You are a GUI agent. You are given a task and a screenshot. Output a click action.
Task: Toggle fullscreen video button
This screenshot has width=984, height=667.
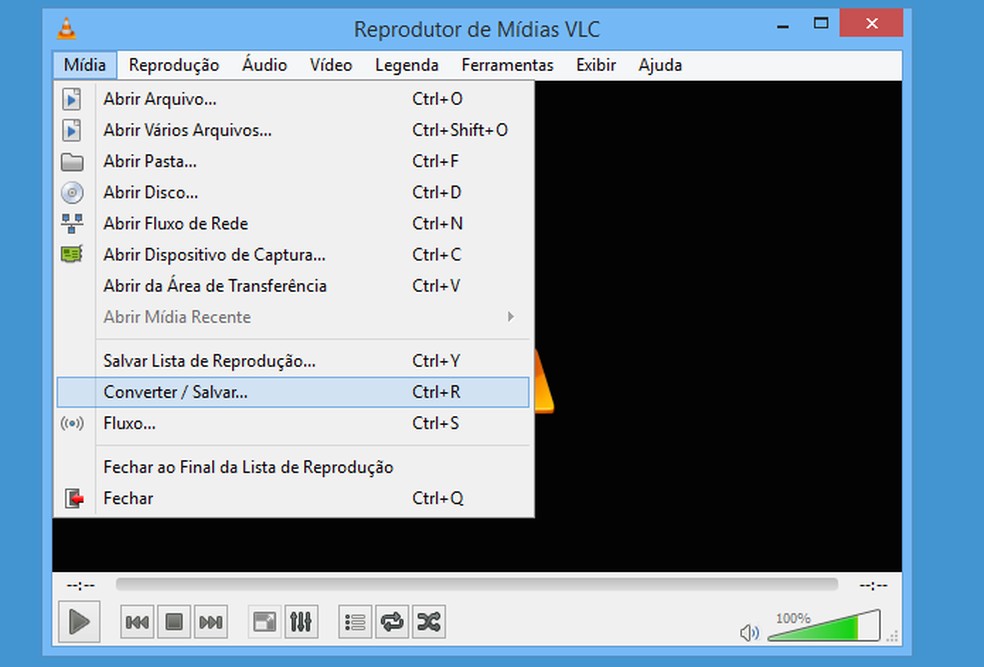point(265,622)
